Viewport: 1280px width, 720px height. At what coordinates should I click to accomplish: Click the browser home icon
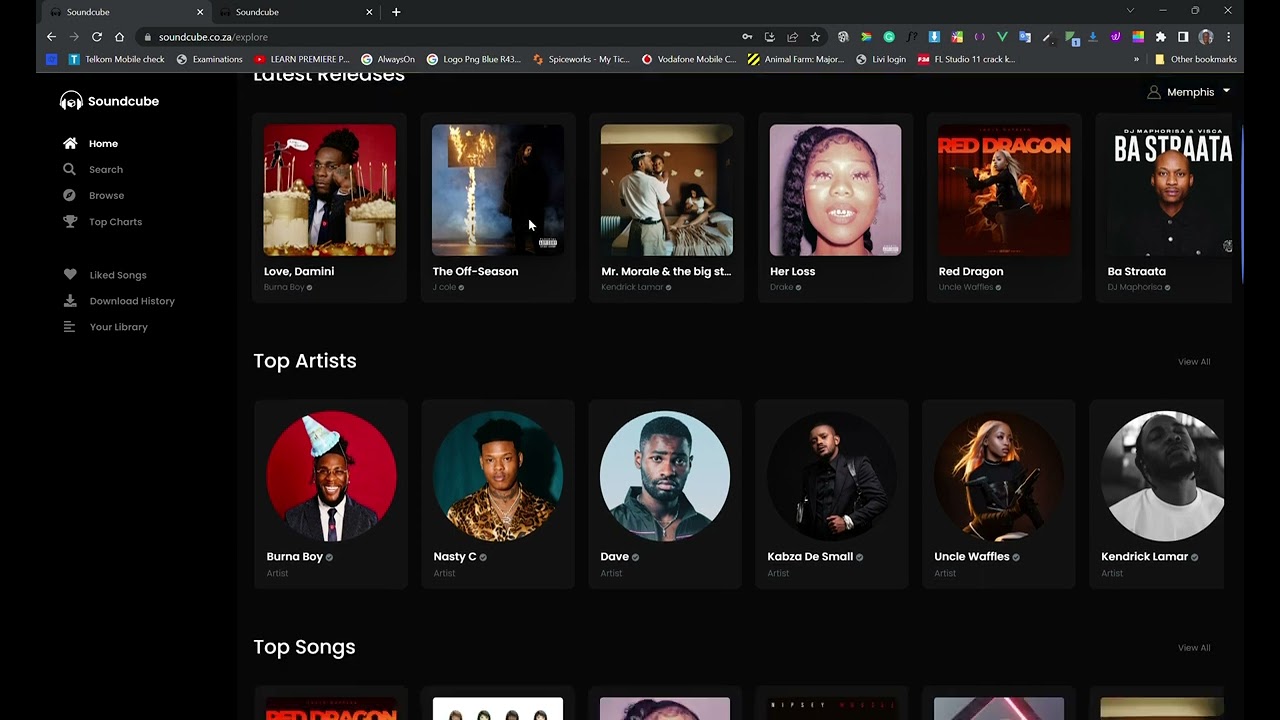pos(119,37)
